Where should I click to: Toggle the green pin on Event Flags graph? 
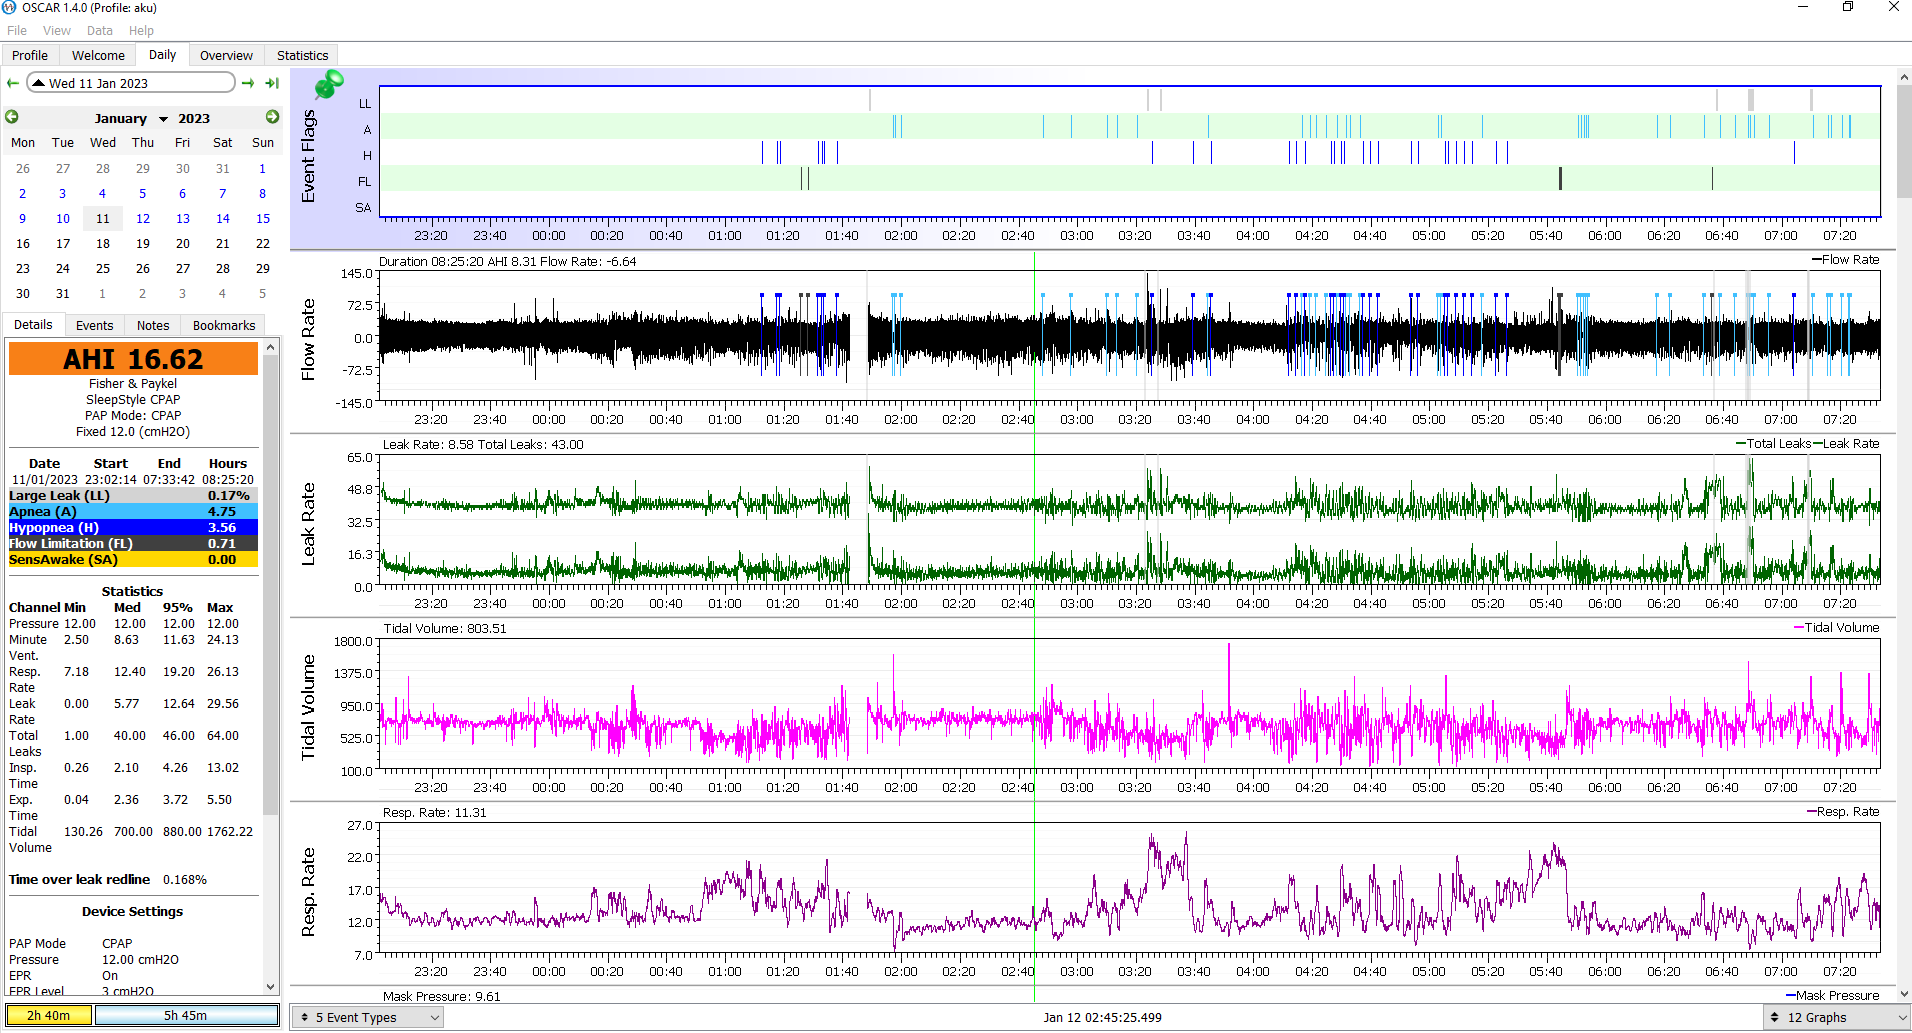point(329,84)
